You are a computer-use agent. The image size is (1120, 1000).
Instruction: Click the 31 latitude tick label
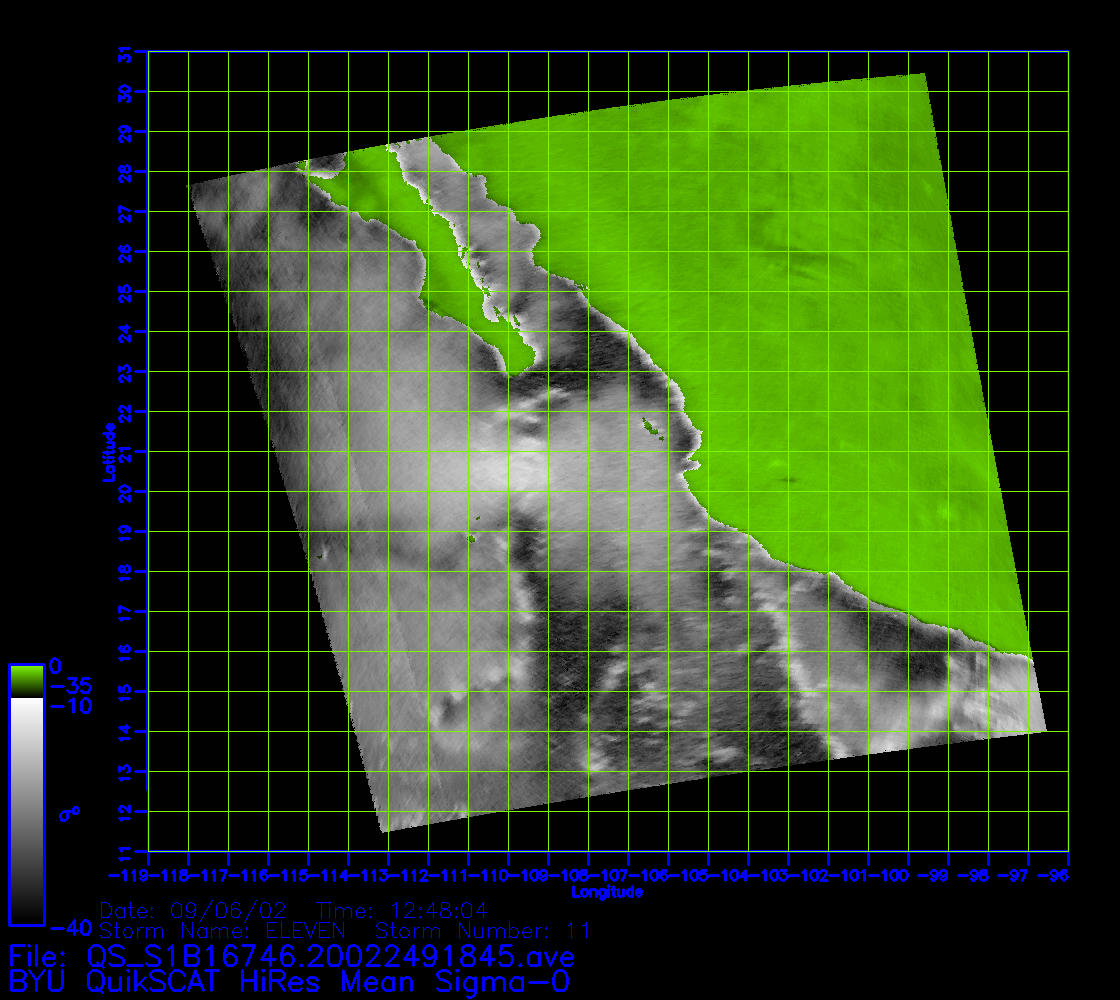click(125, 53)
